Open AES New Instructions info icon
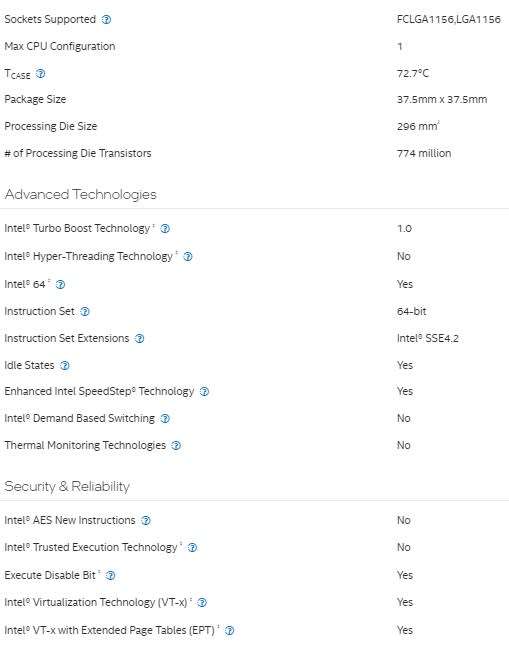Viewport: 509px width, 672px height. click(146, 521)
